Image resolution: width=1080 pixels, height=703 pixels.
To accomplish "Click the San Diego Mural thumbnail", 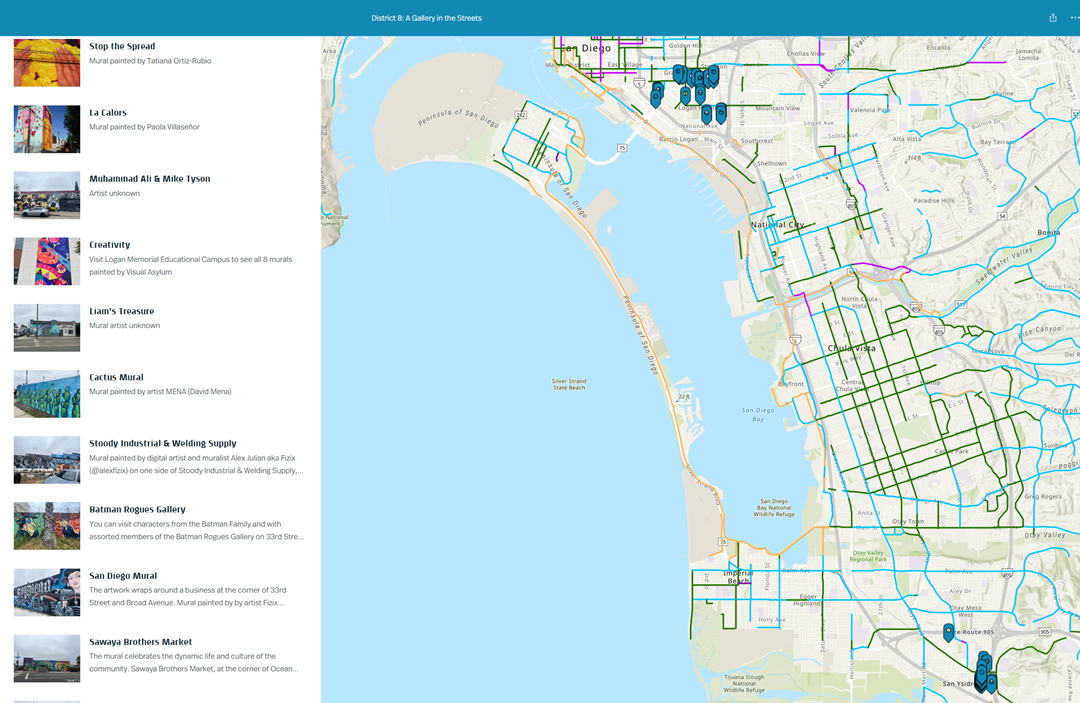I will point(47,592).
